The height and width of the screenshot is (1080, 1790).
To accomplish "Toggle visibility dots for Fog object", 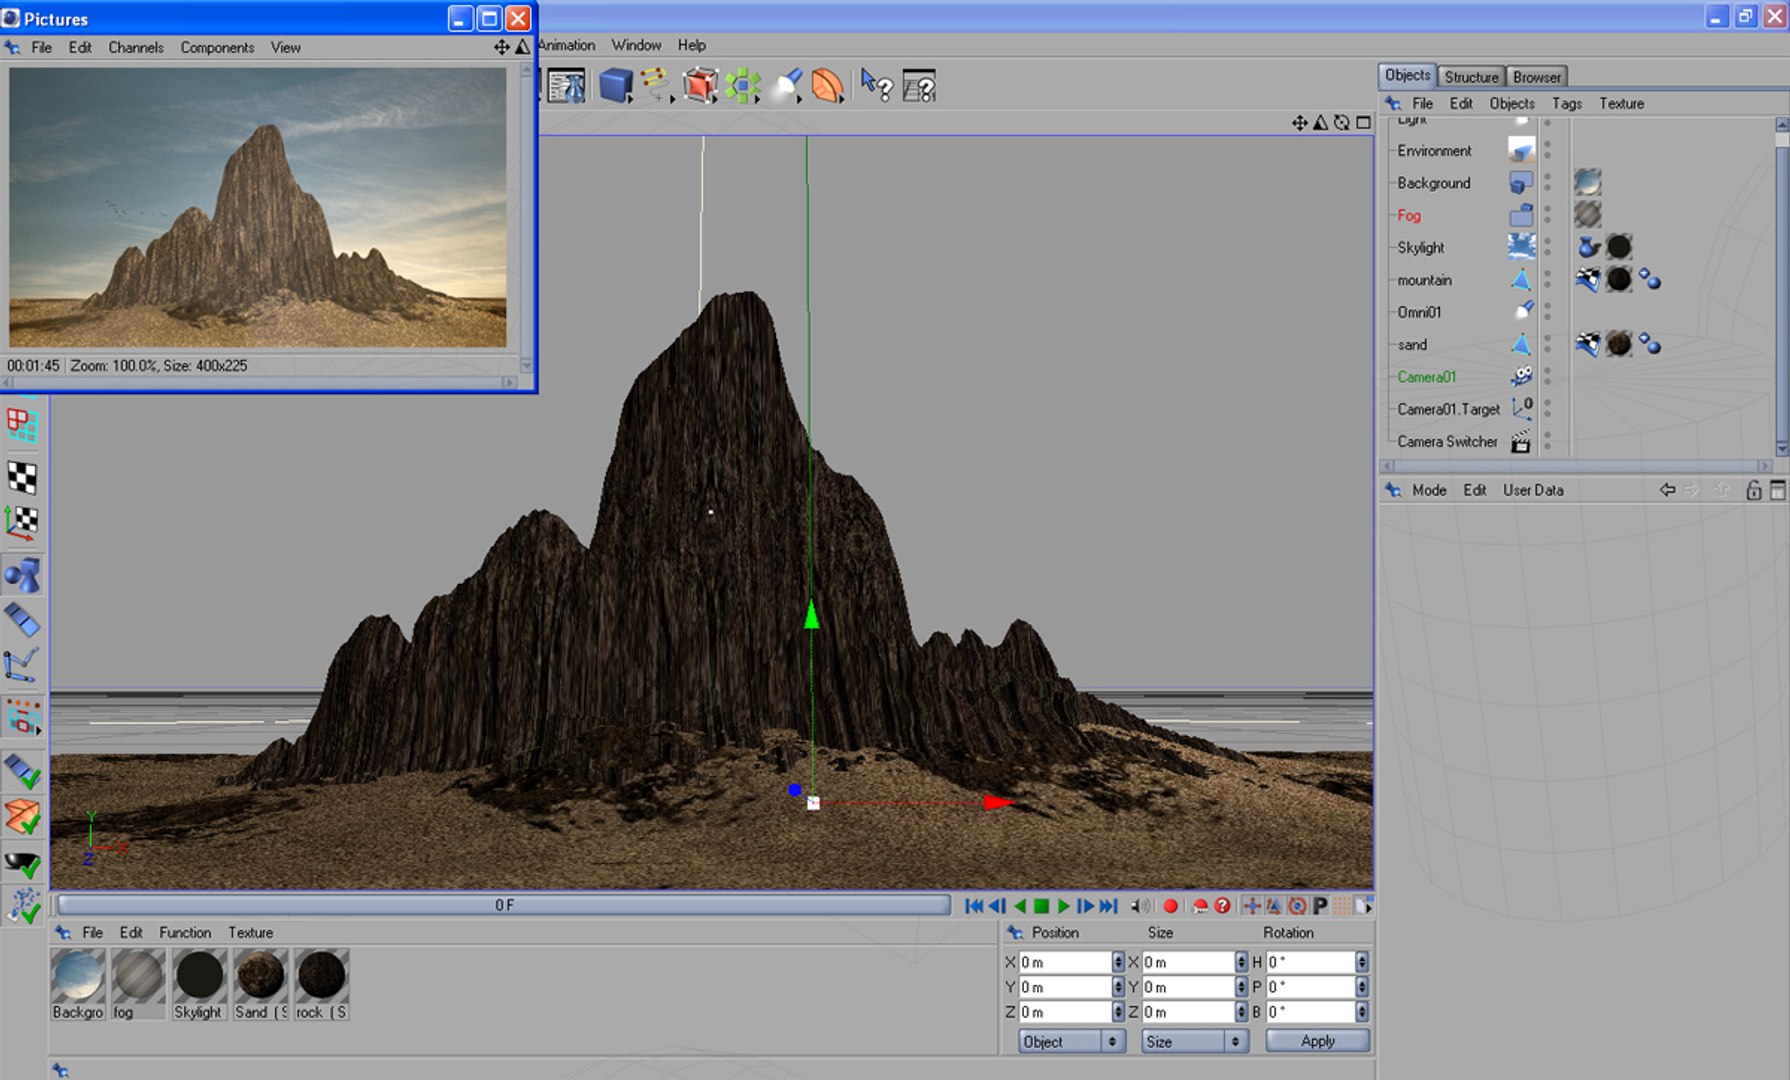I will pyautogui.click(x=1547, y=215).
